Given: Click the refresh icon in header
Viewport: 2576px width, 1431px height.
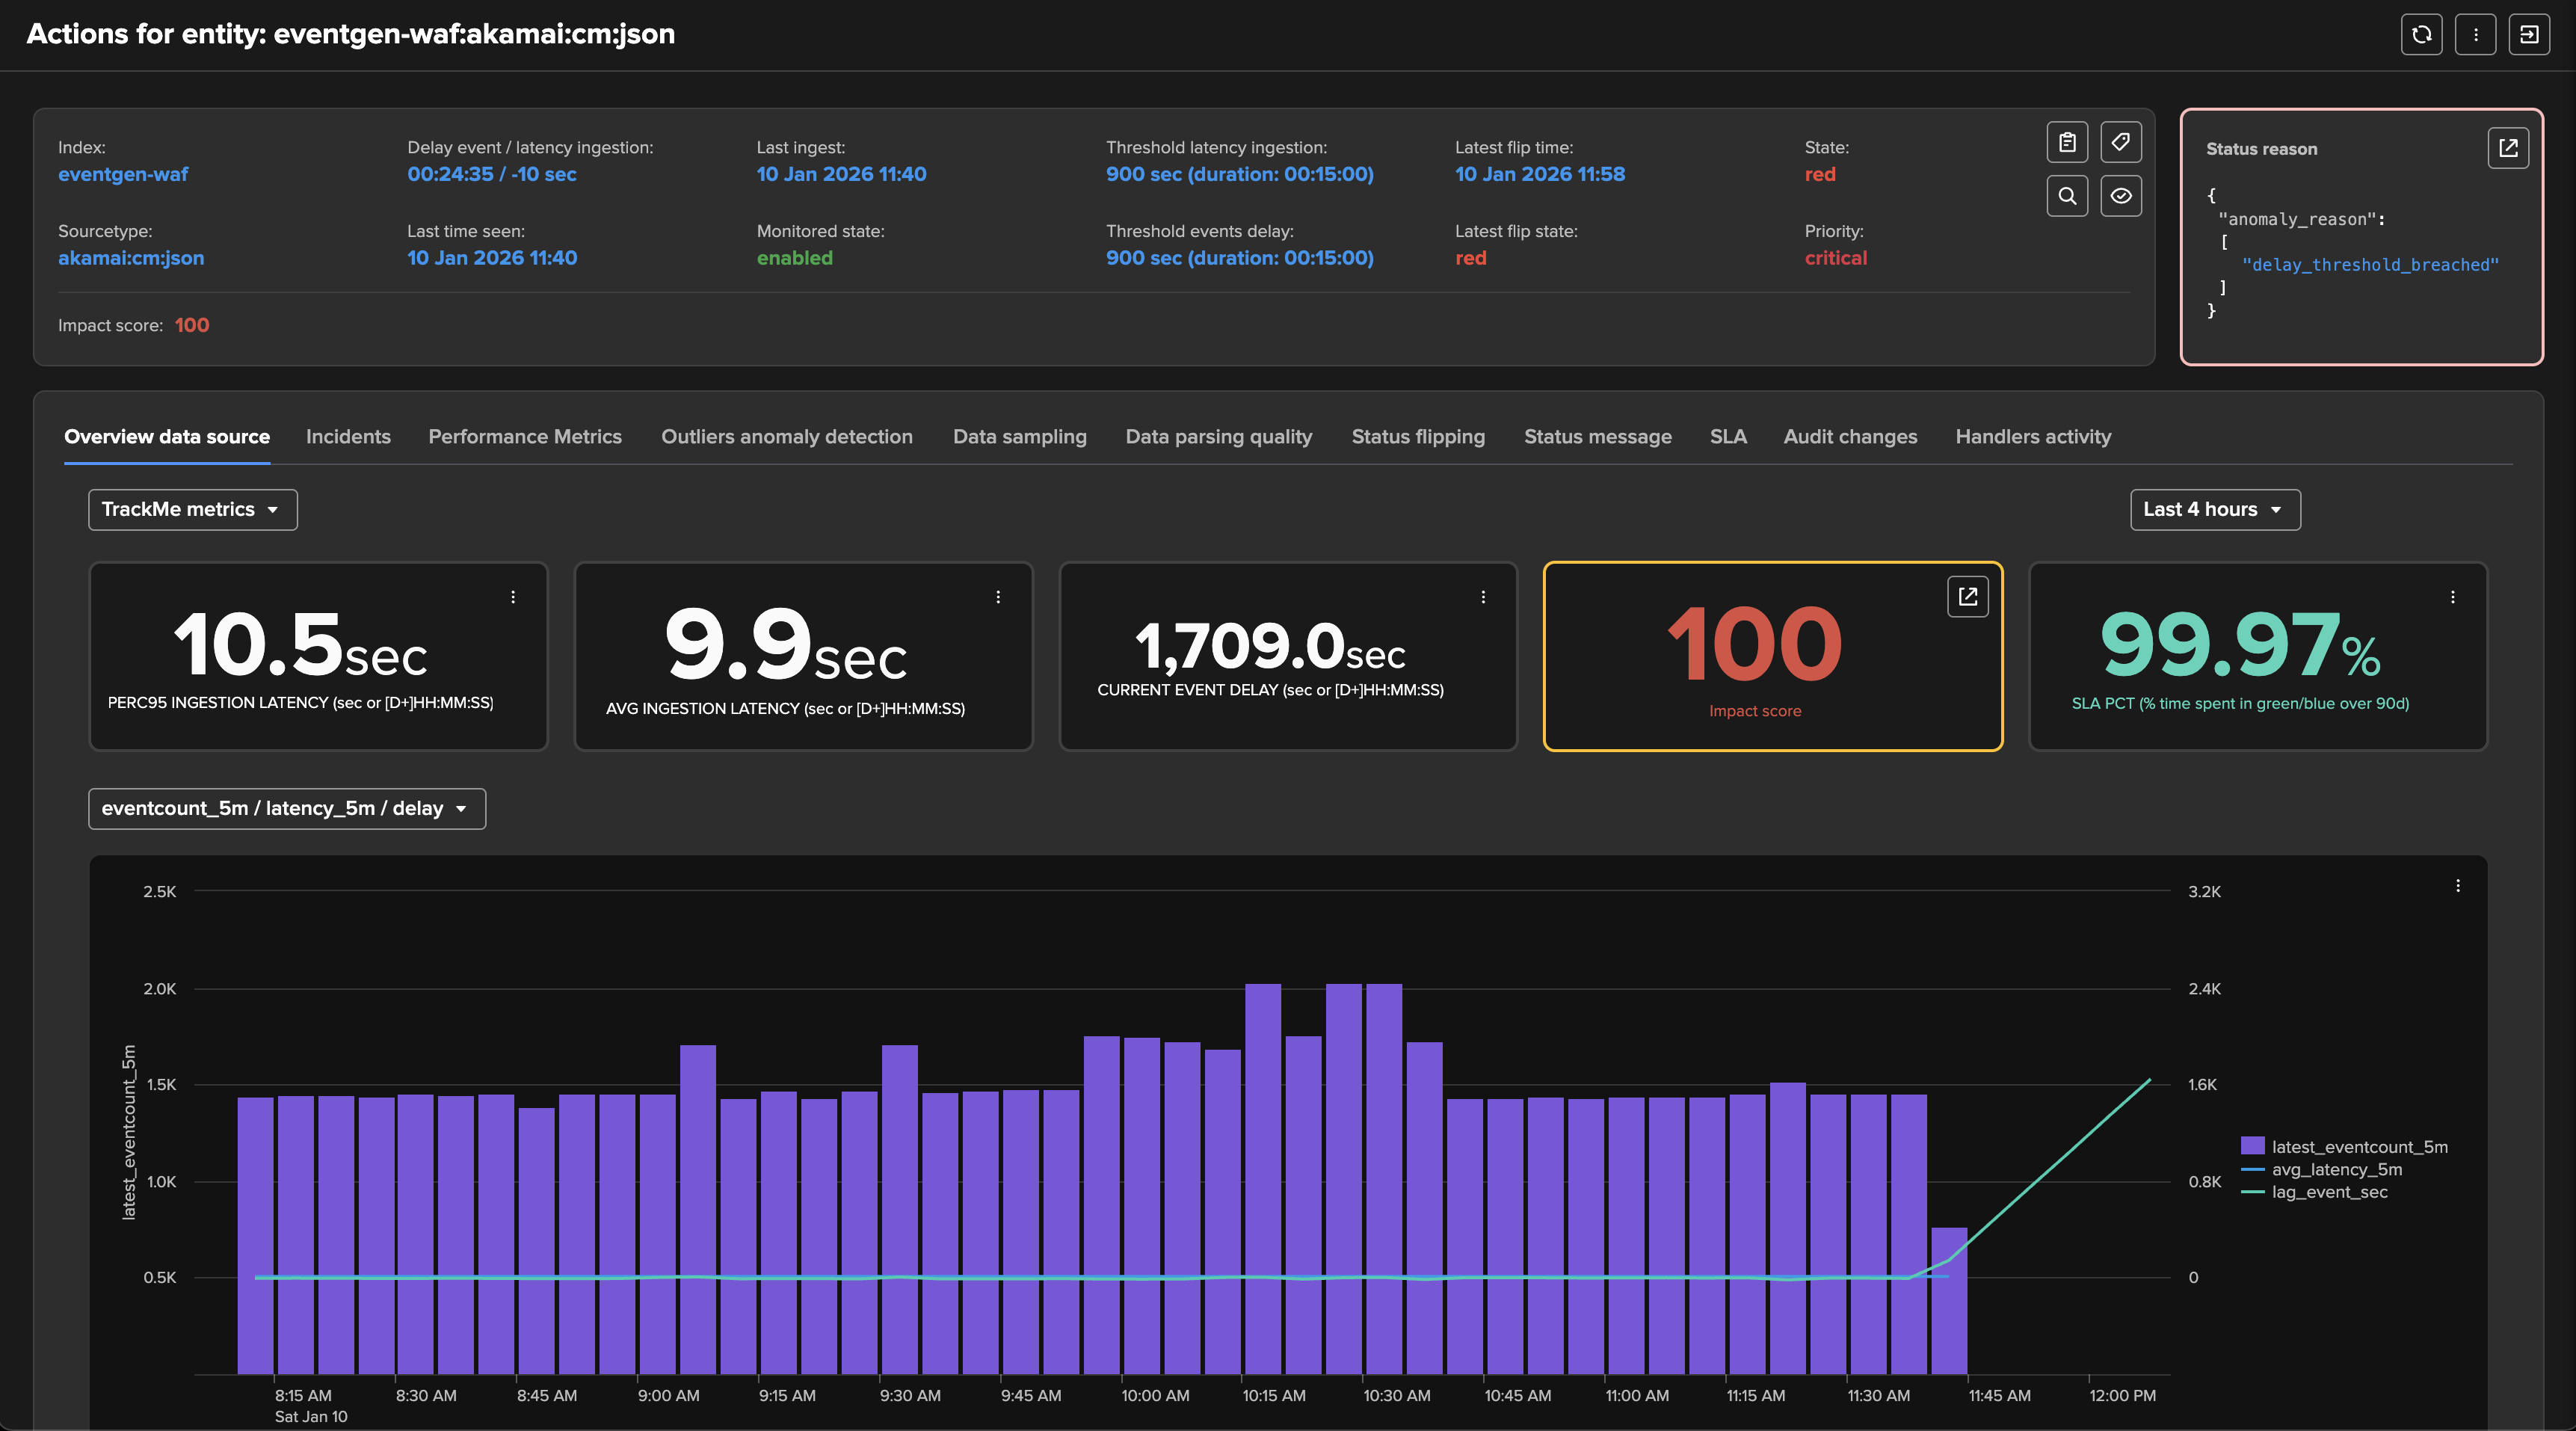Looking at the screenshot, I should click(2421, 35).
